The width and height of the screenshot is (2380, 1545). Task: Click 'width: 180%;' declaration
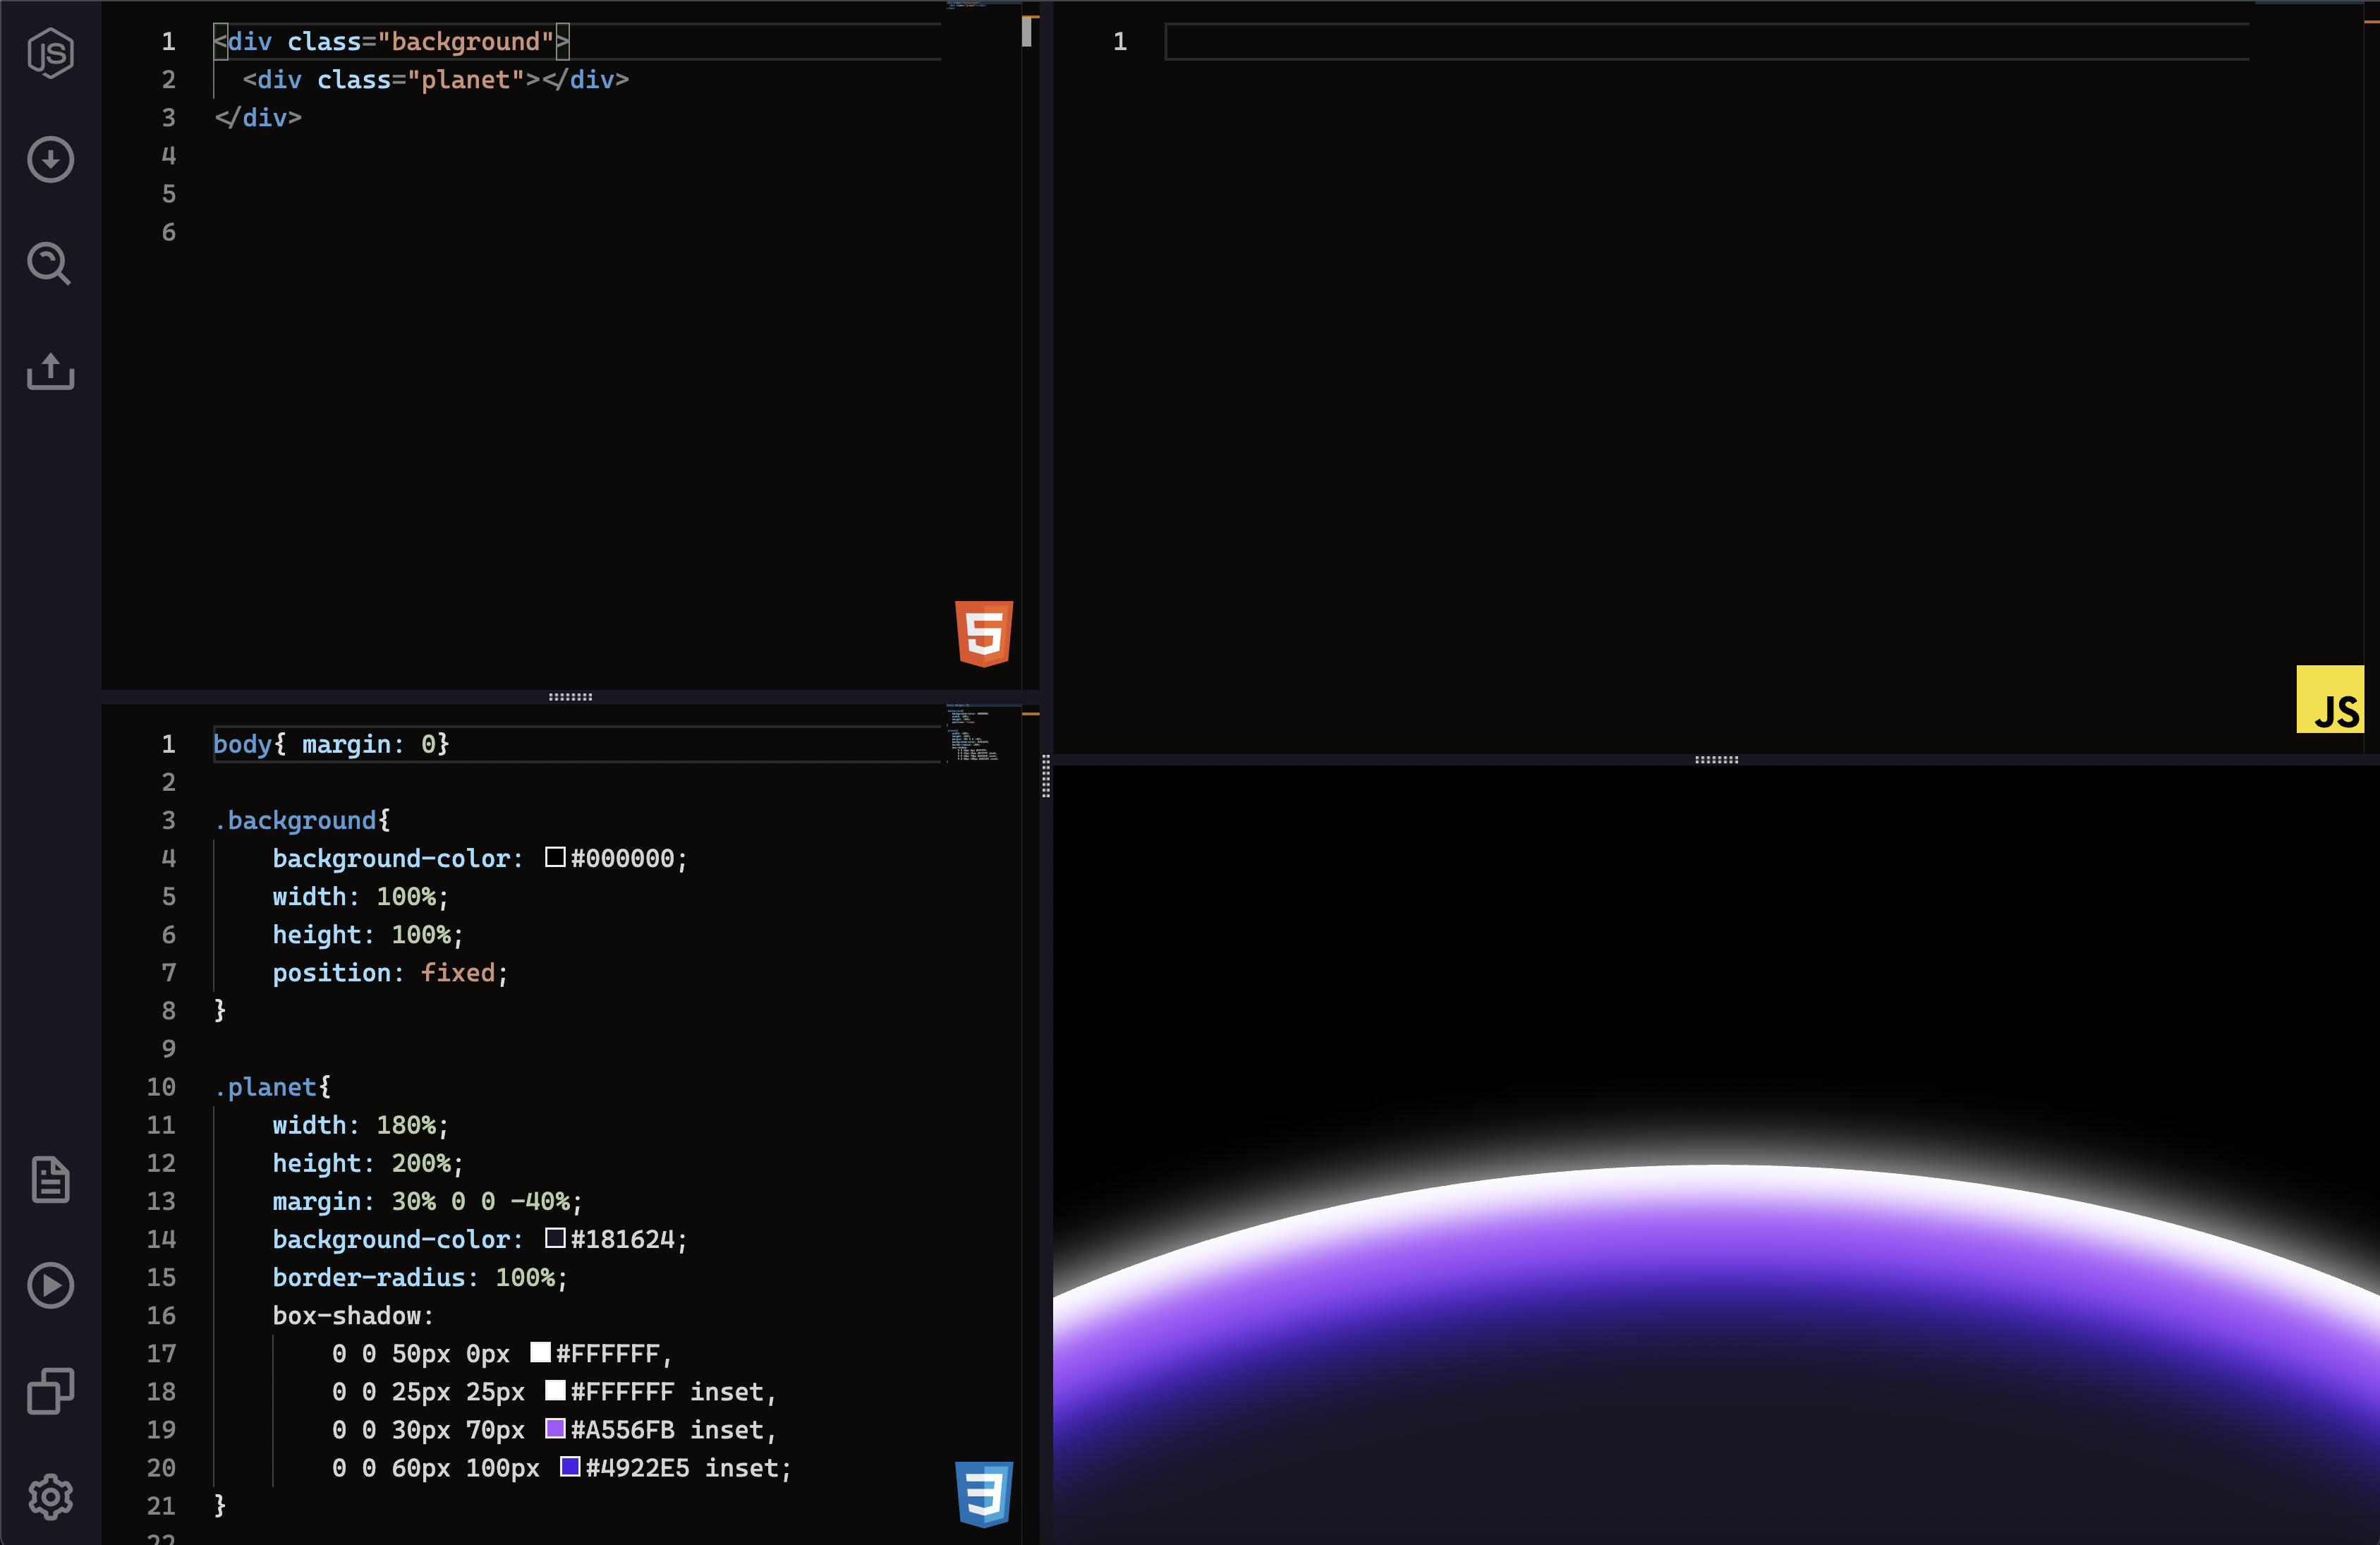pyautogui.click(x=361, y=1125)
